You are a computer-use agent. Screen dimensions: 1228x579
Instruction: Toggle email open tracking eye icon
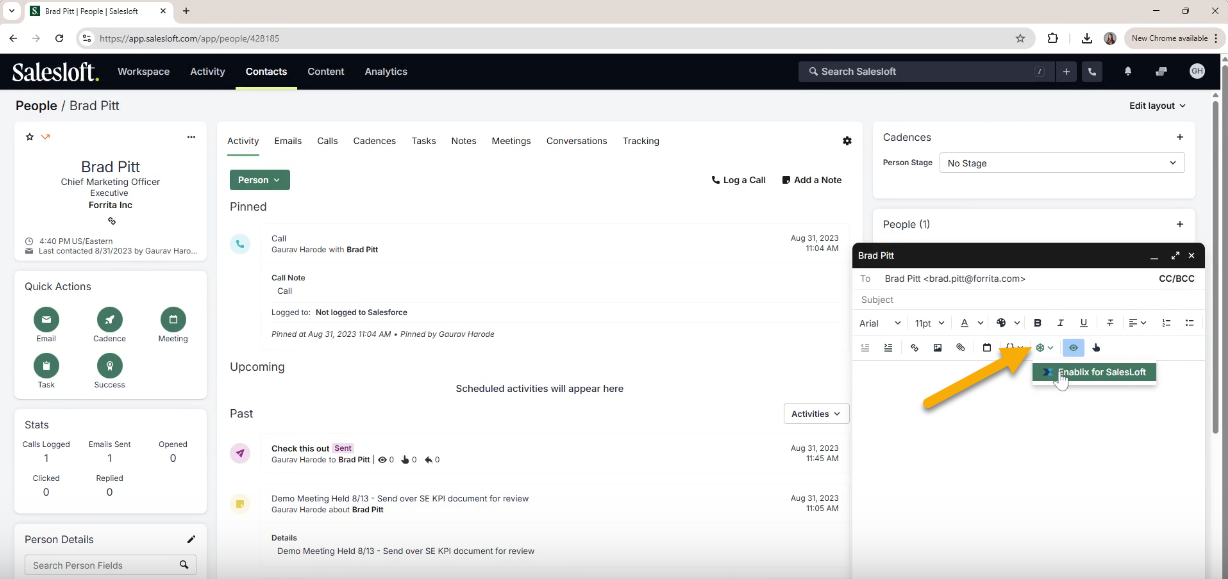1073,348
